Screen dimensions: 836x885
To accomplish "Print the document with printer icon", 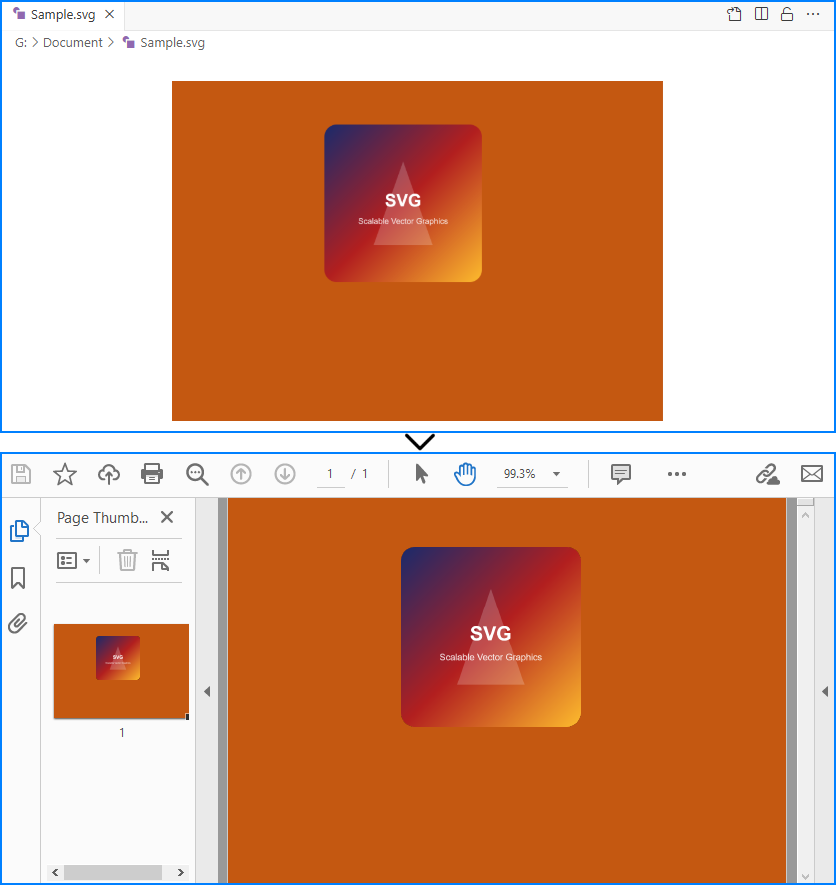I will point(152,474).
